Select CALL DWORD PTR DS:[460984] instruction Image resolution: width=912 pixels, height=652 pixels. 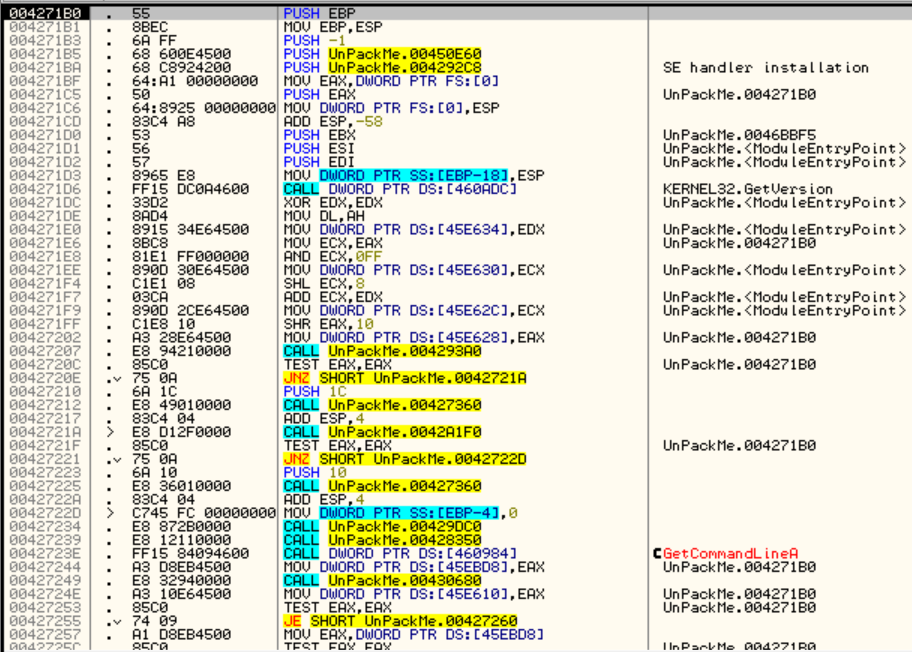pyautogui.click(x=400, y=553)
